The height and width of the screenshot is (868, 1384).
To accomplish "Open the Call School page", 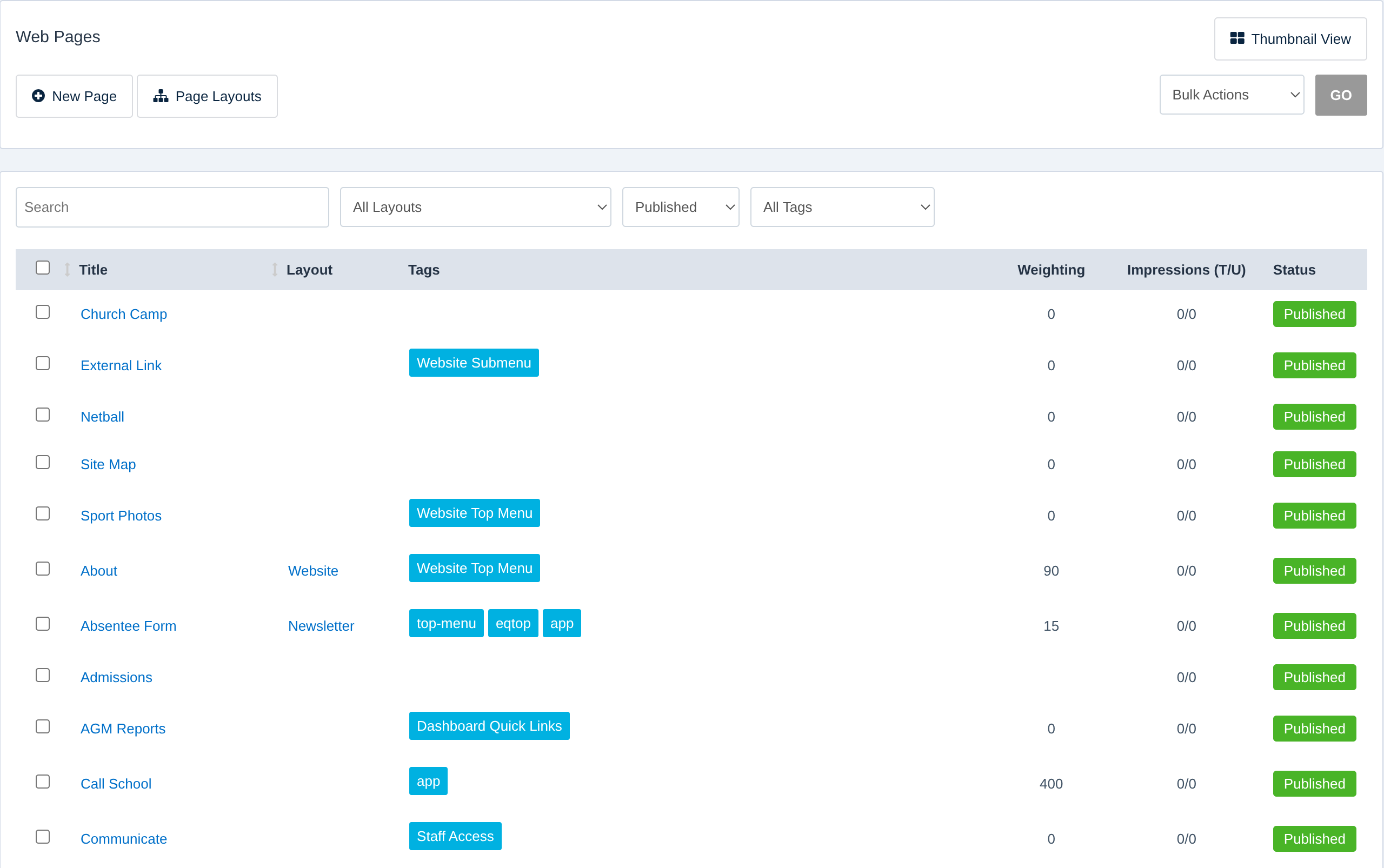I will pyautogui.click(x=116, y=783).
